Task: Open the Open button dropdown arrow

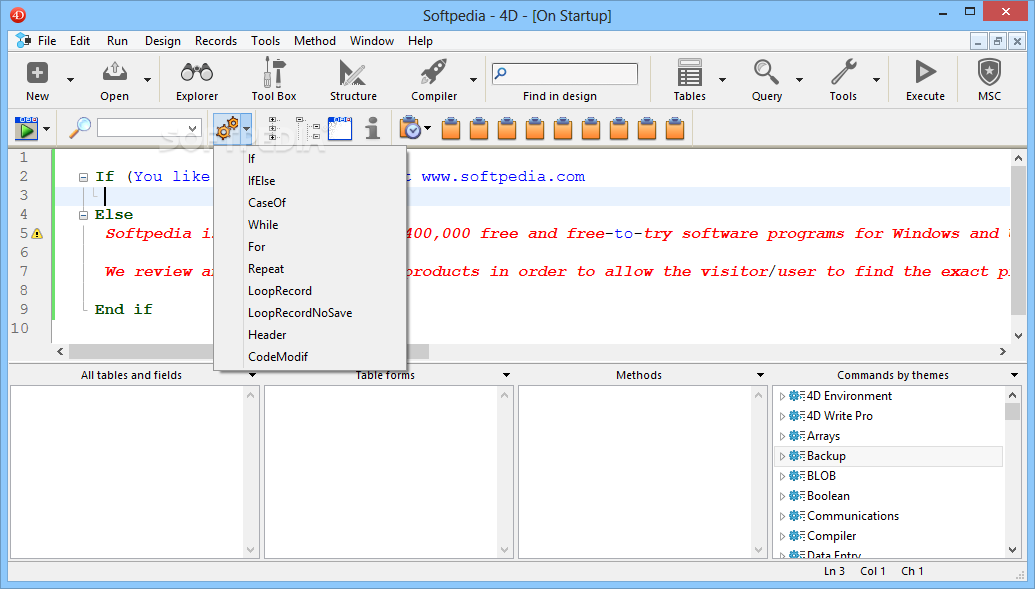Action: pos(147,79)
